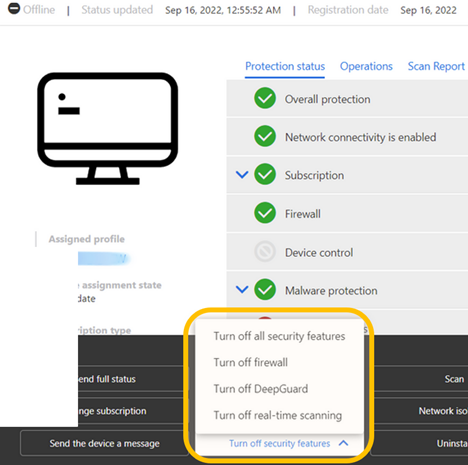Viewport: 468px width, 465px height.
Task: Click the Network connectivity green checkmark icon
Action: 265,136
